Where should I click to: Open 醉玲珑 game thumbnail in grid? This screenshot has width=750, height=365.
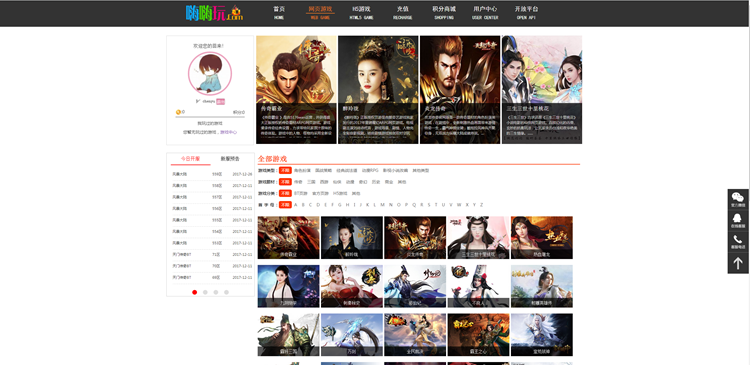[x=352, y=237]
